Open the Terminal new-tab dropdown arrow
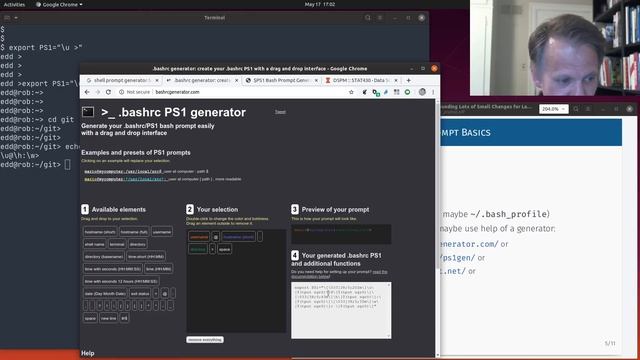 click(x=16, y=18)
